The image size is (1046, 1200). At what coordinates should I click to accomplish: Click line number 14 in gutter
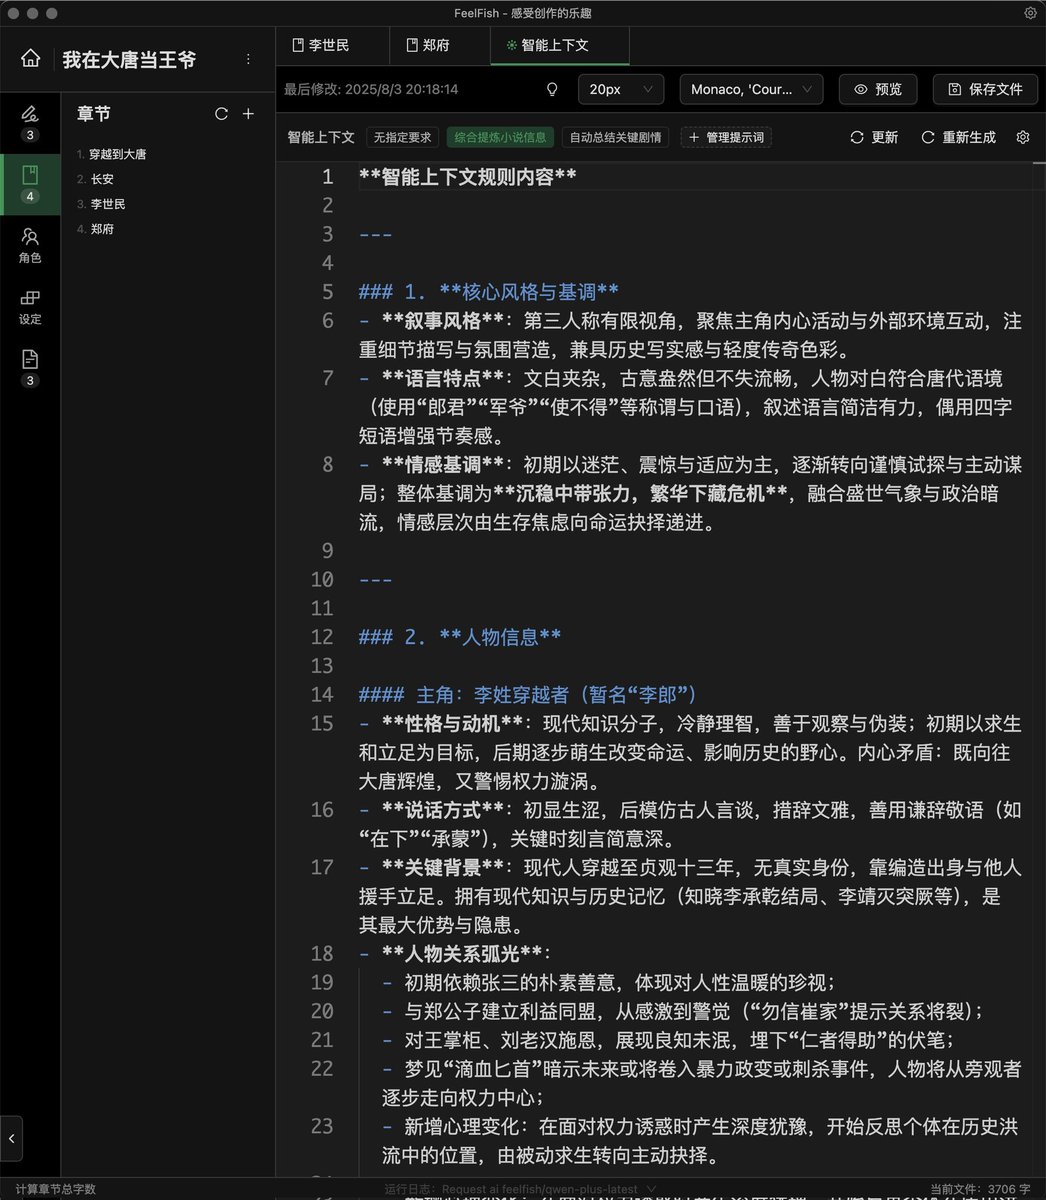click(321, 694)
